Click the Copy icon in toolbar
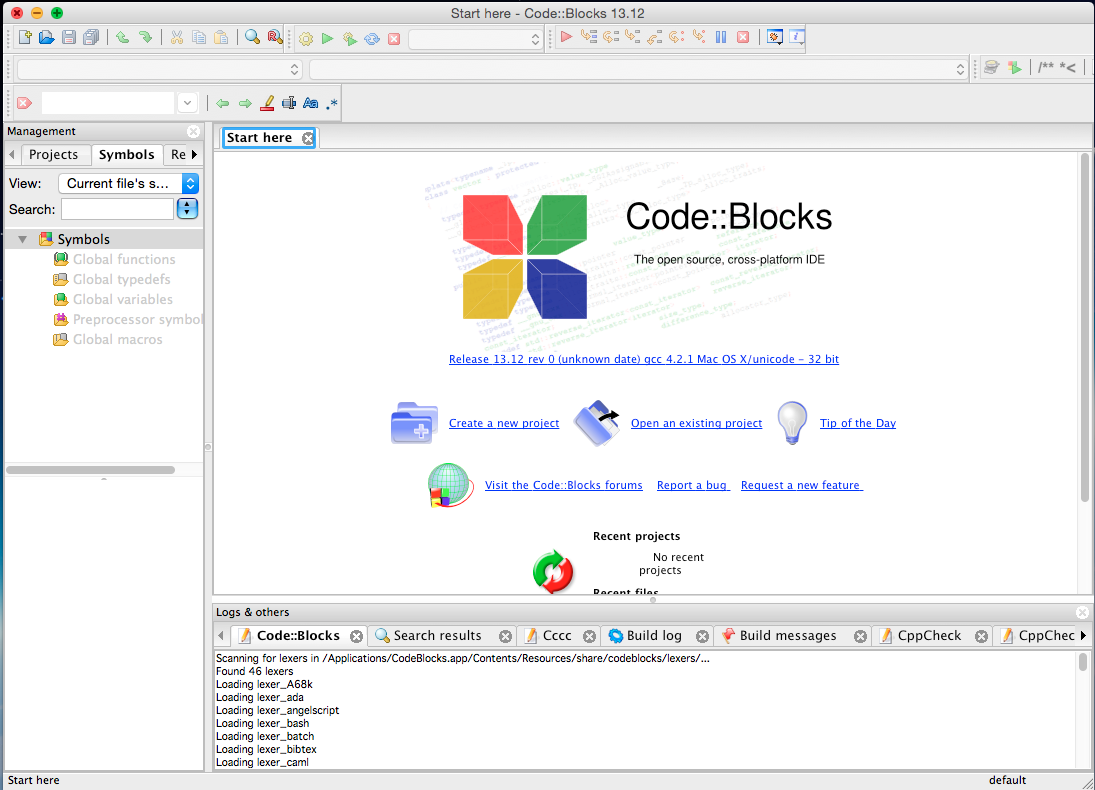Viewport: 1095px width, 790px height. (199, 37)
